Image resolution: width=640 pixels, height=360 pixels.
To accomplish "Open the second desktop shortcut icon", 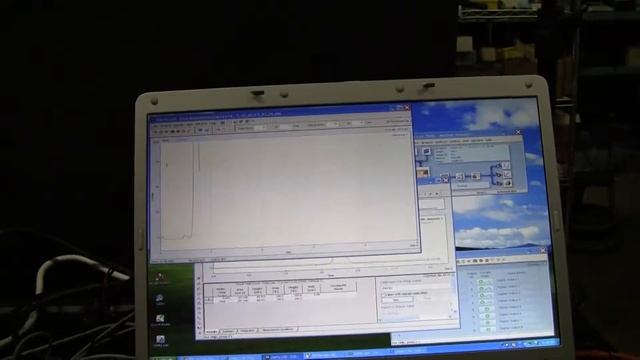I will coord(159,299).
